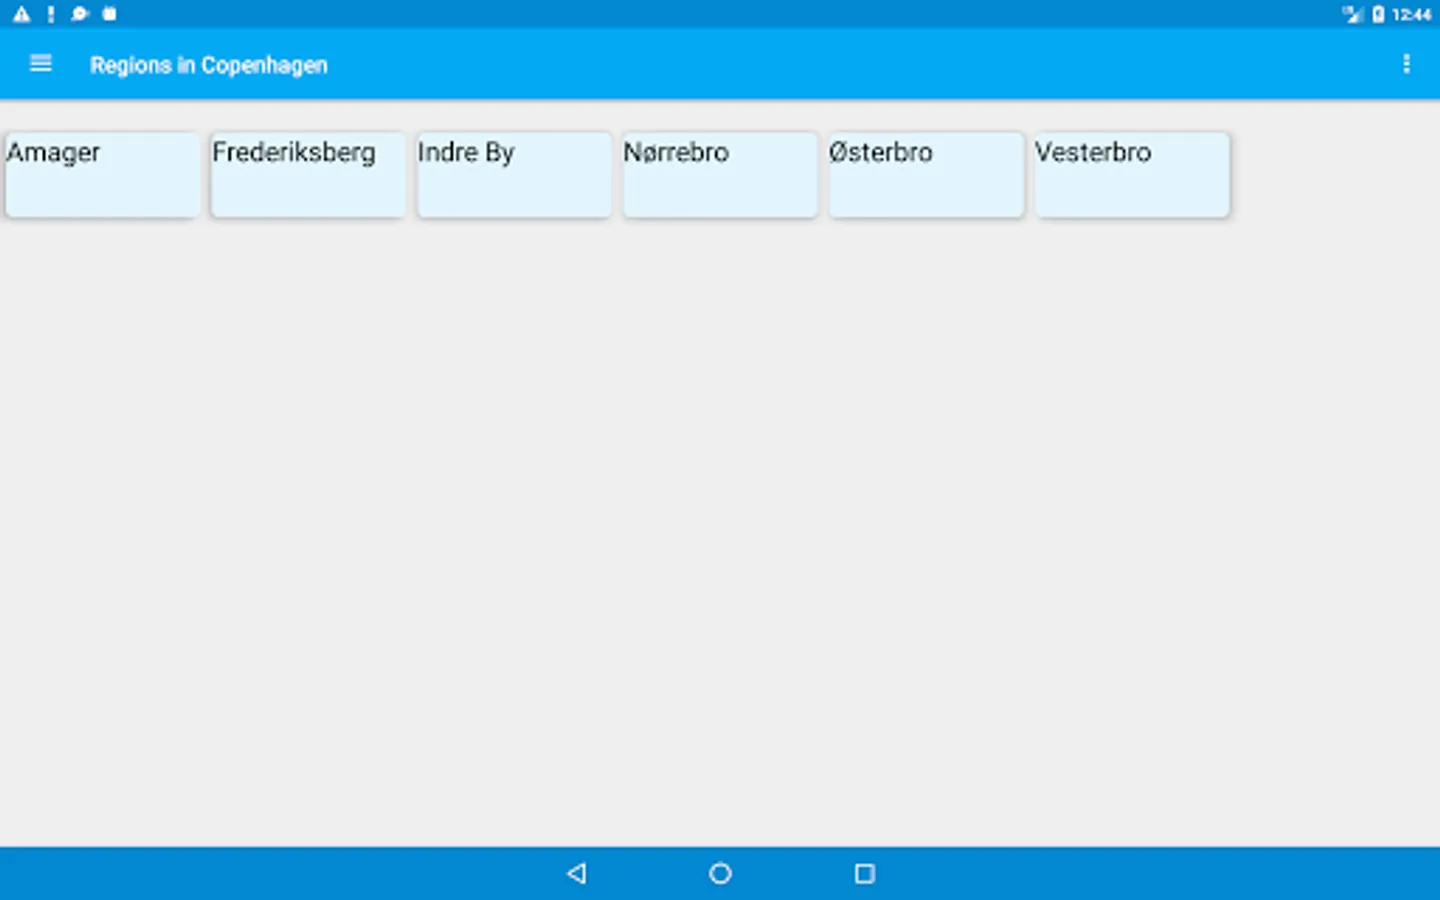This screenshot has width=1440, height=900.
Task: Click the Regions in Copenhagen title
Action: 209,65
